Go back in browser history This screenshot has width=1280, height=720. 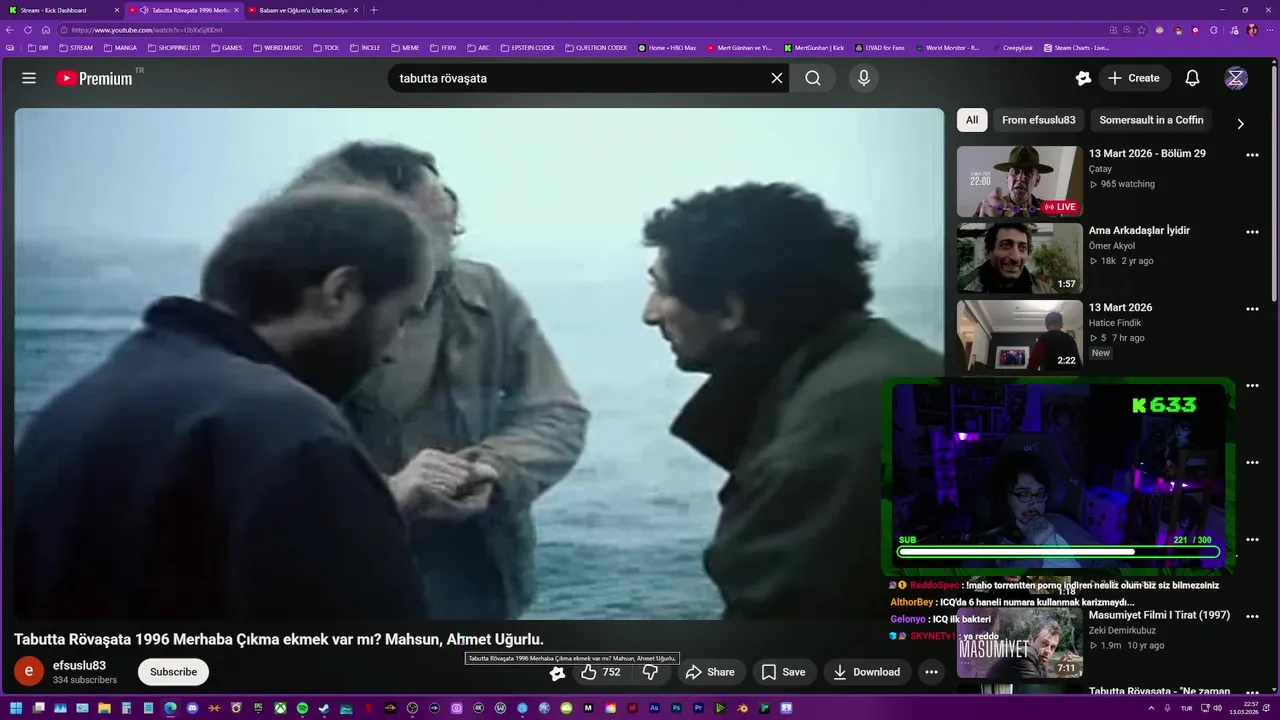pyautogui.click(x=11, y=30)
